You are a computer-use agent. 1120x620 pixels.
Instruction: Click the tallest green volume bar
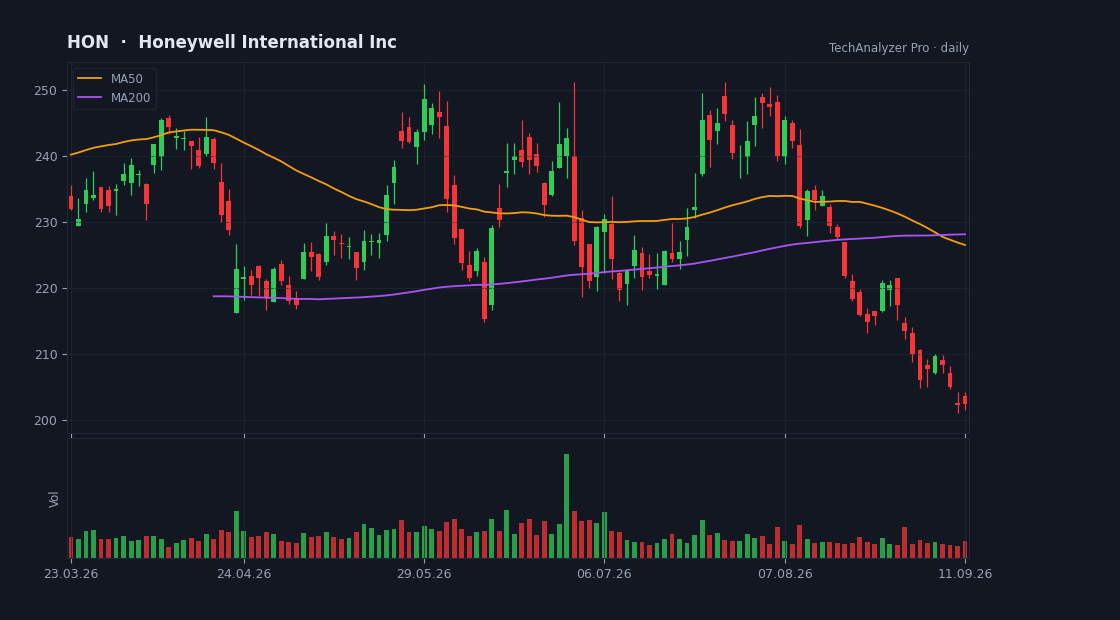566,506
